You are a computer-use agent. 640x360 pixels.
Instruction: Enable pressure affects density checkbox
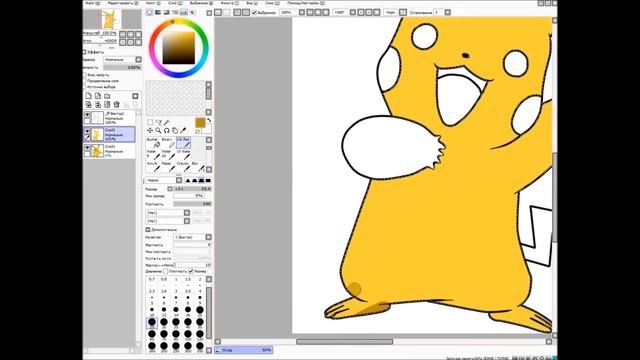[x=165, y=271]
